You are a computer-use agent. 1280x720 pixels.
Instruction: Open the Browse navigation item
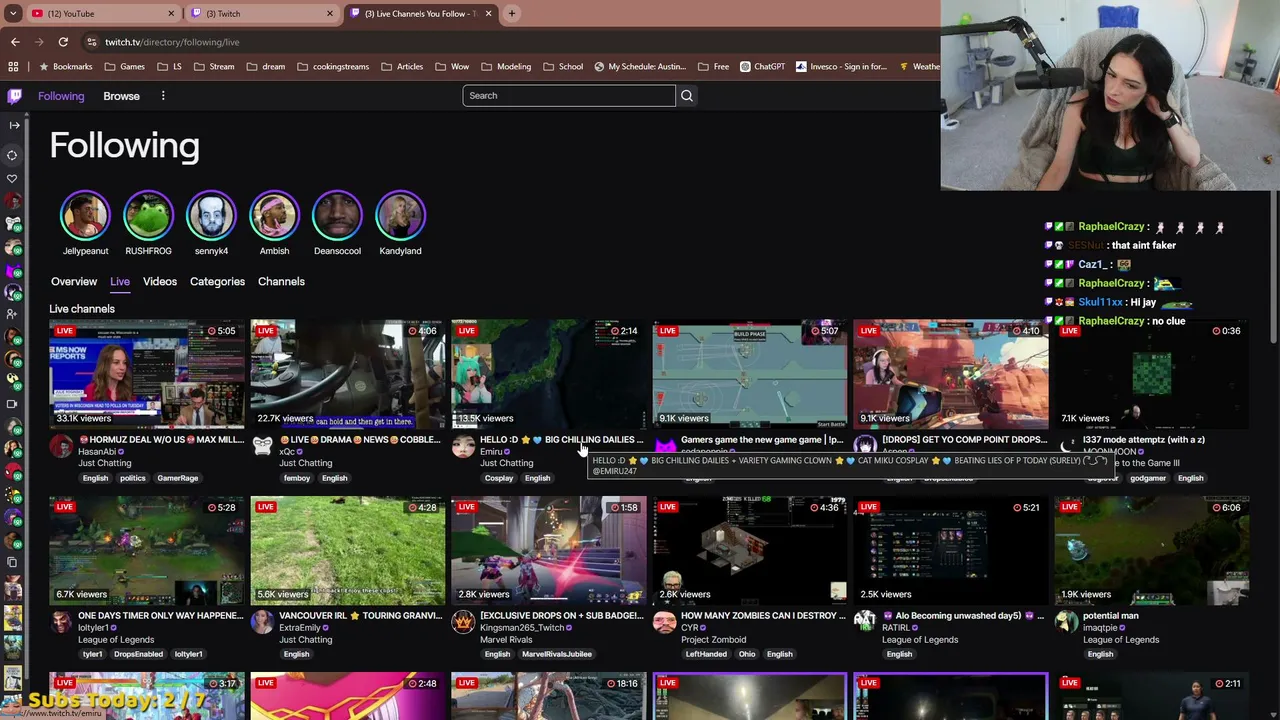click(121, 96)
